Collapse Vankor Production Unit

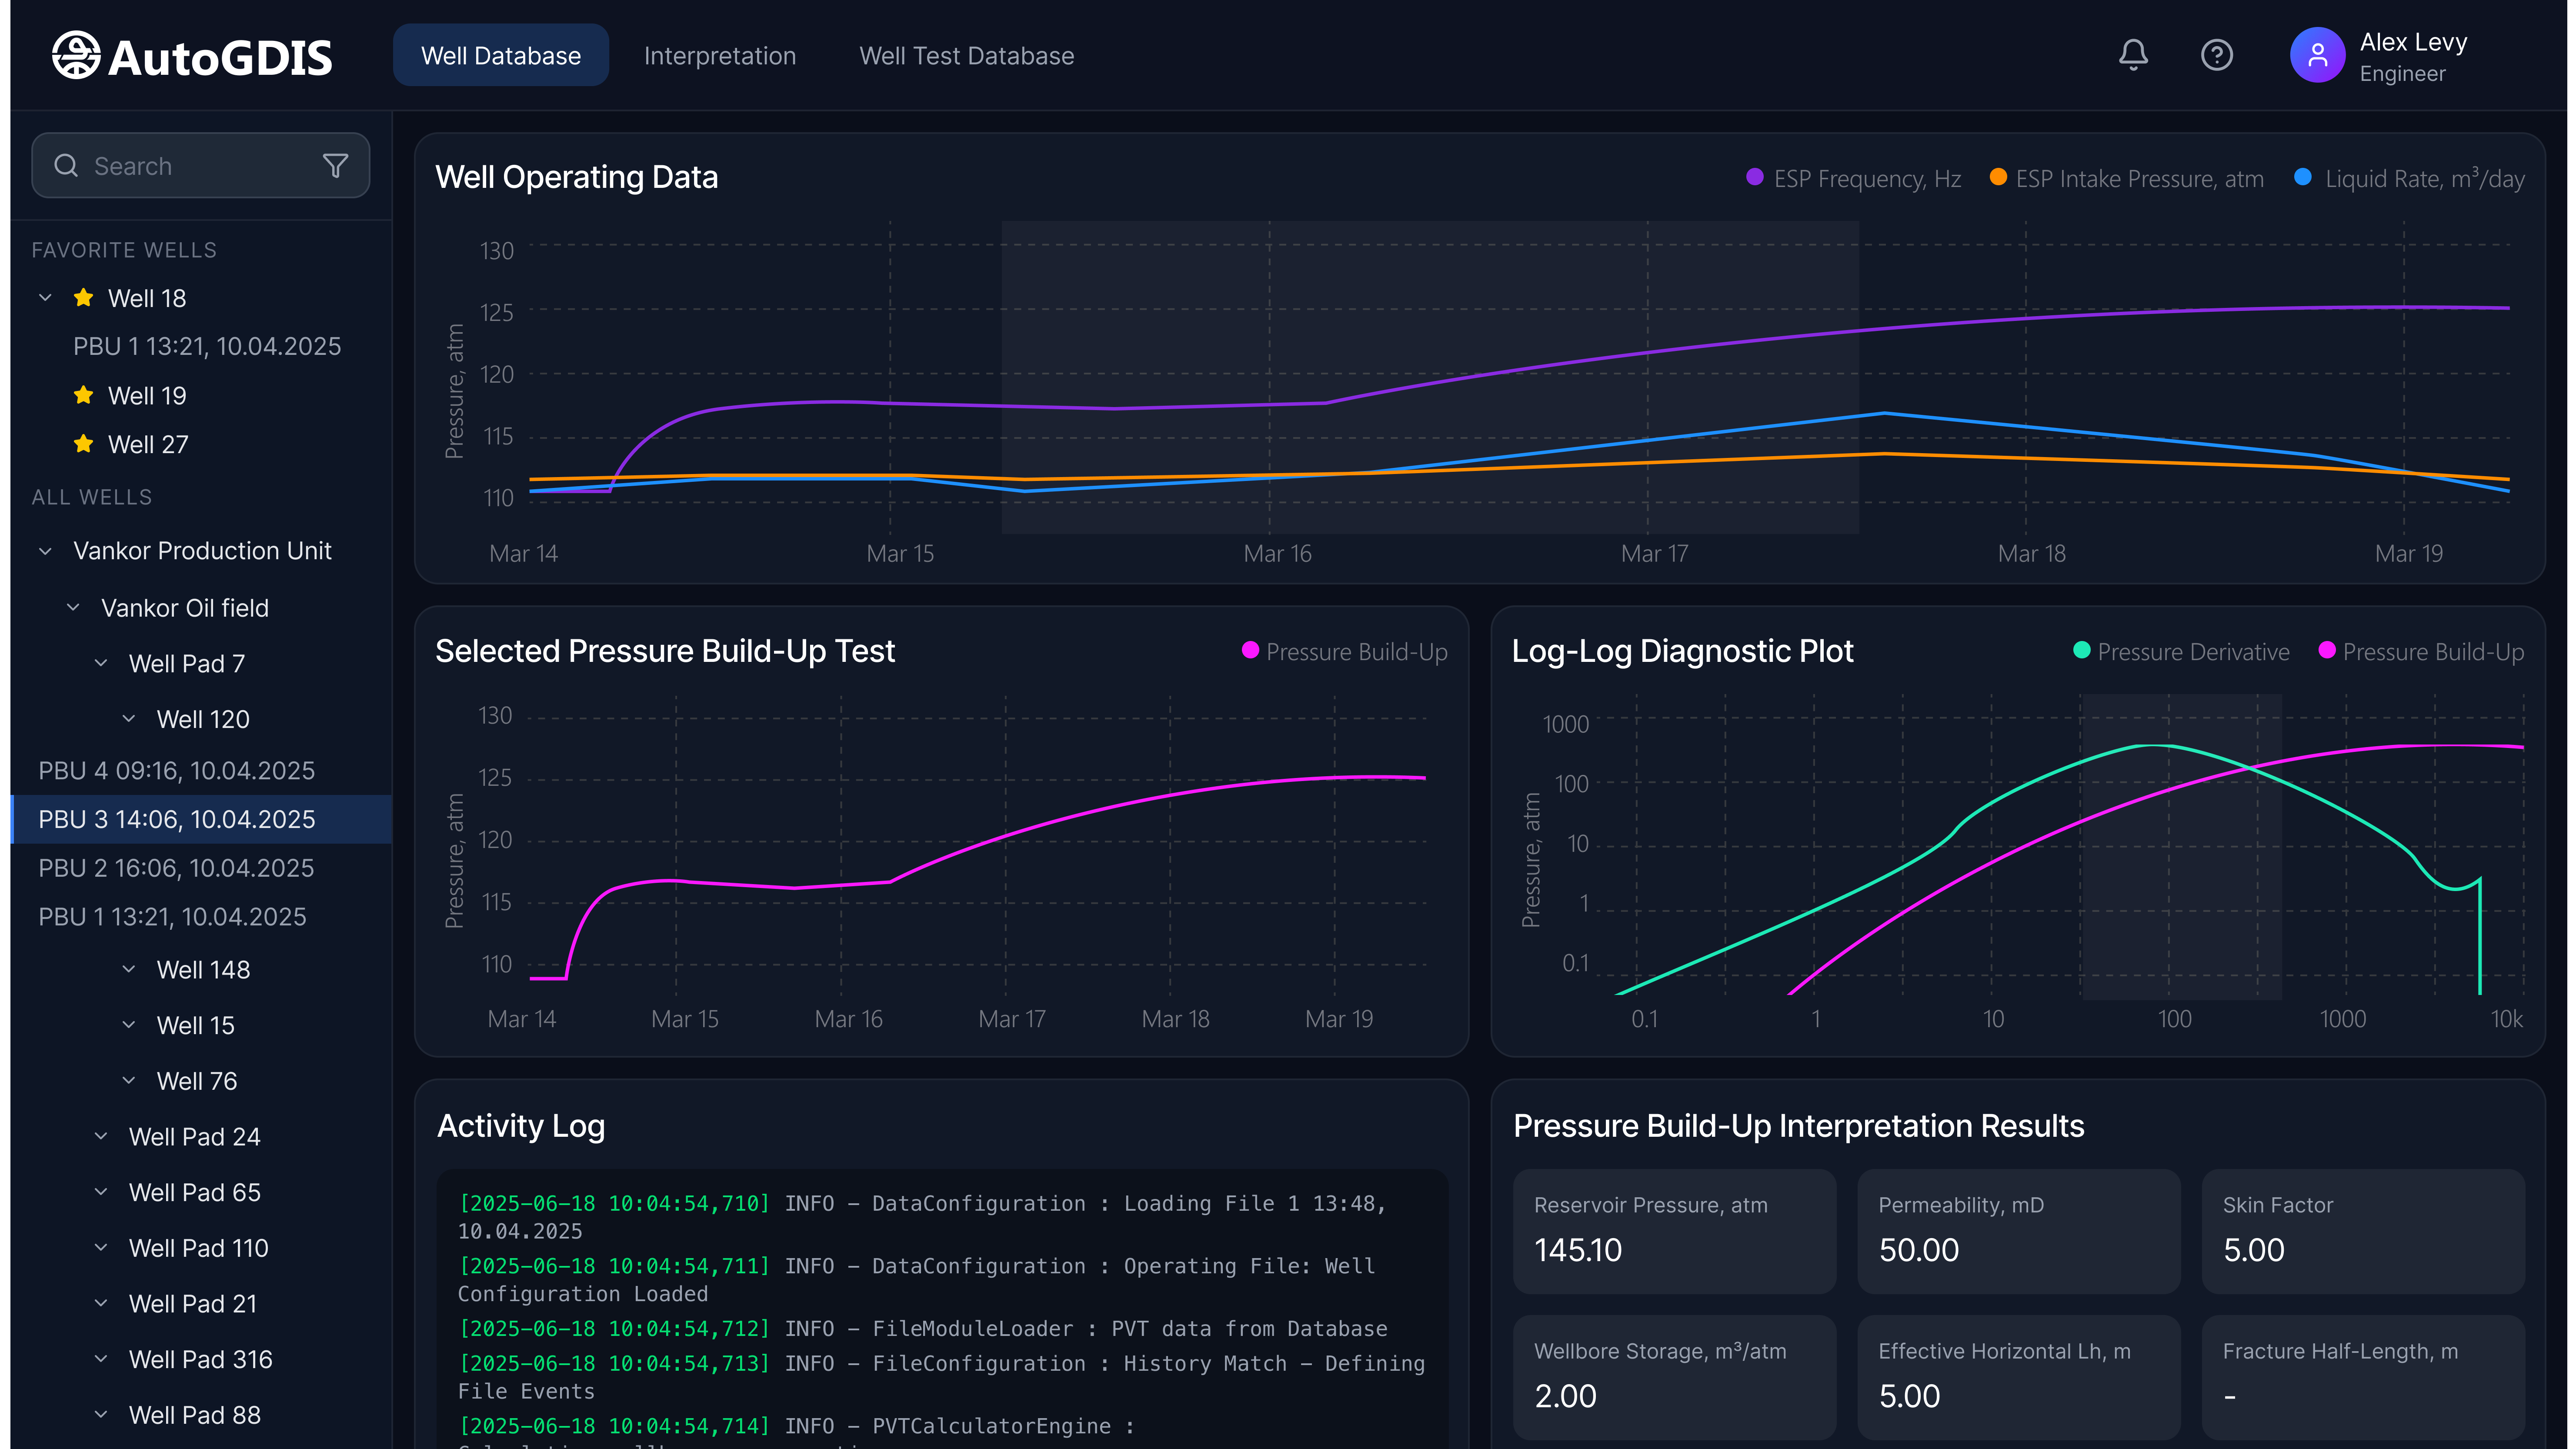[45, 551]
